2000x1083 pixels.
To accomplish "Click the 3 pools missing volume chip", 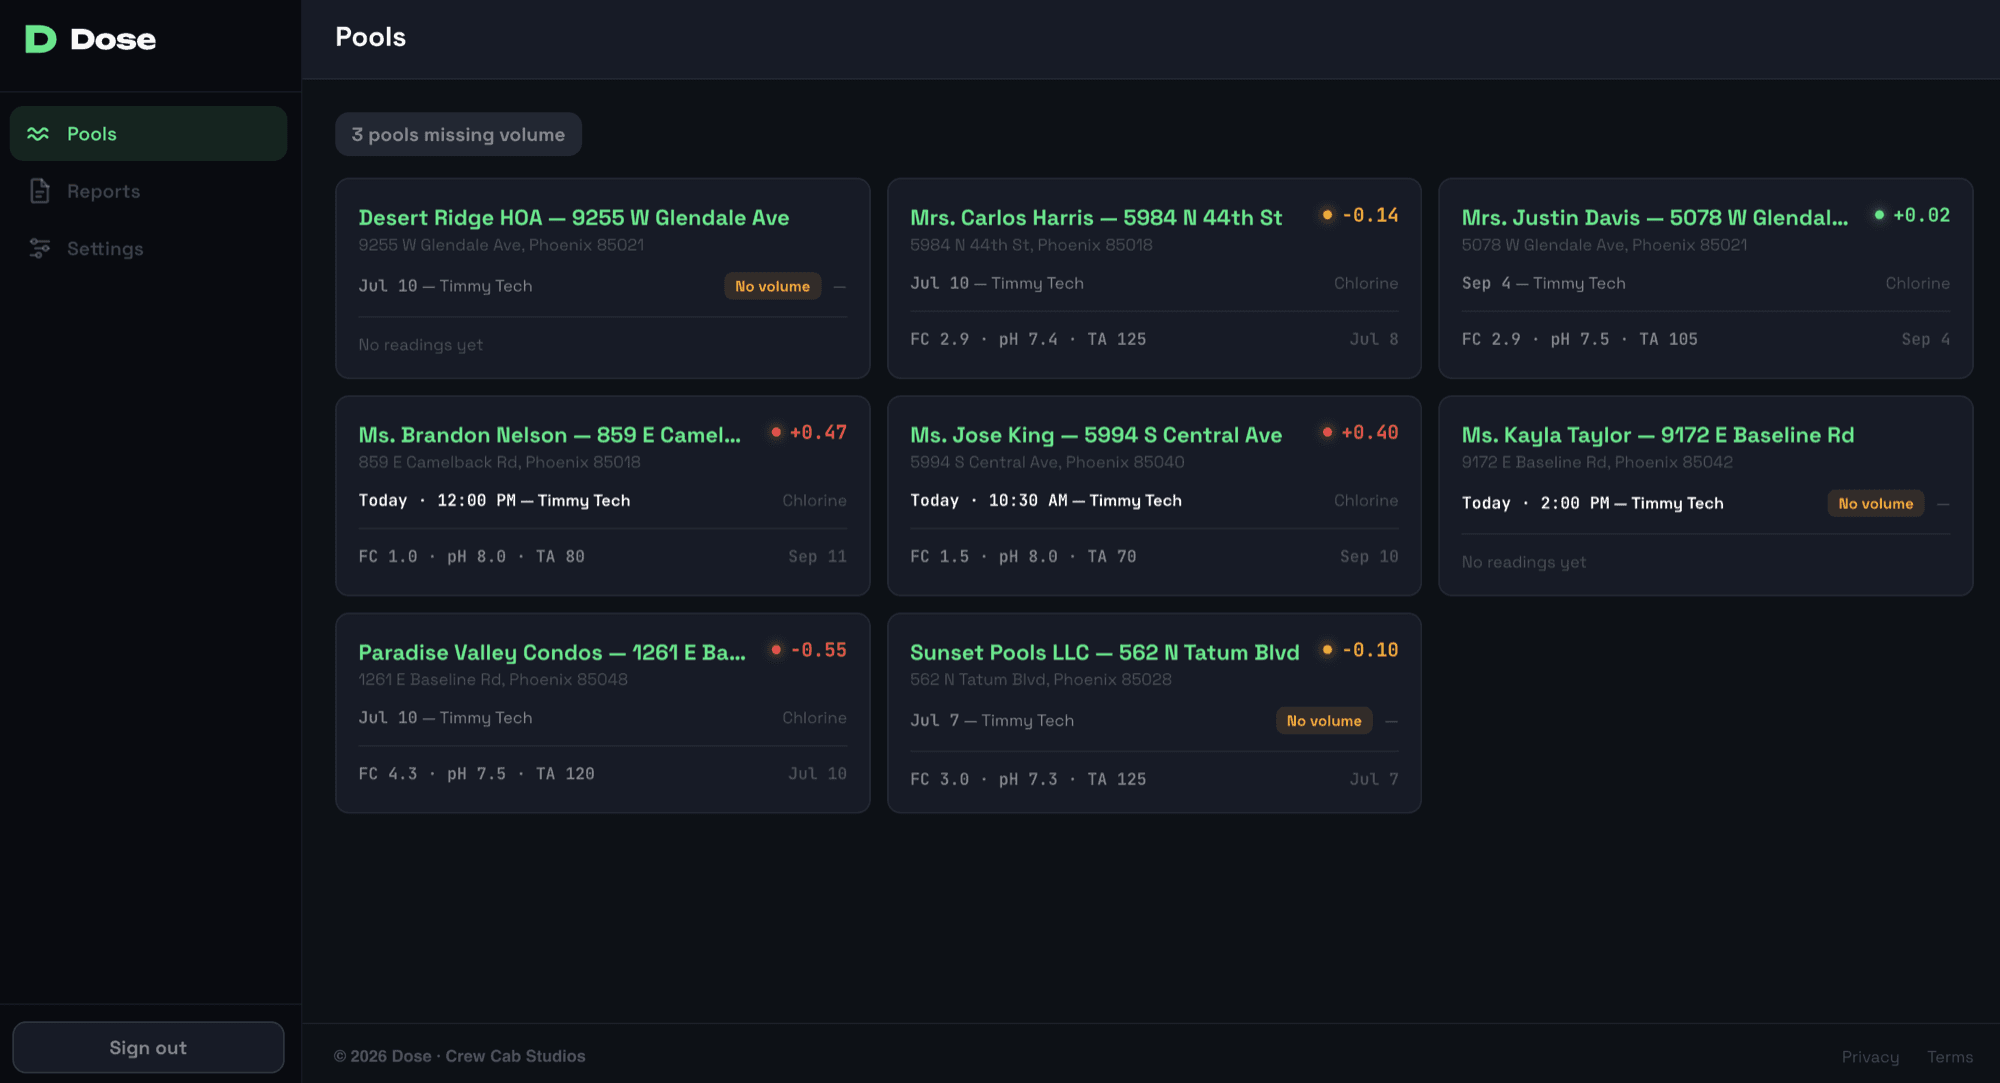I will (458, 134).
